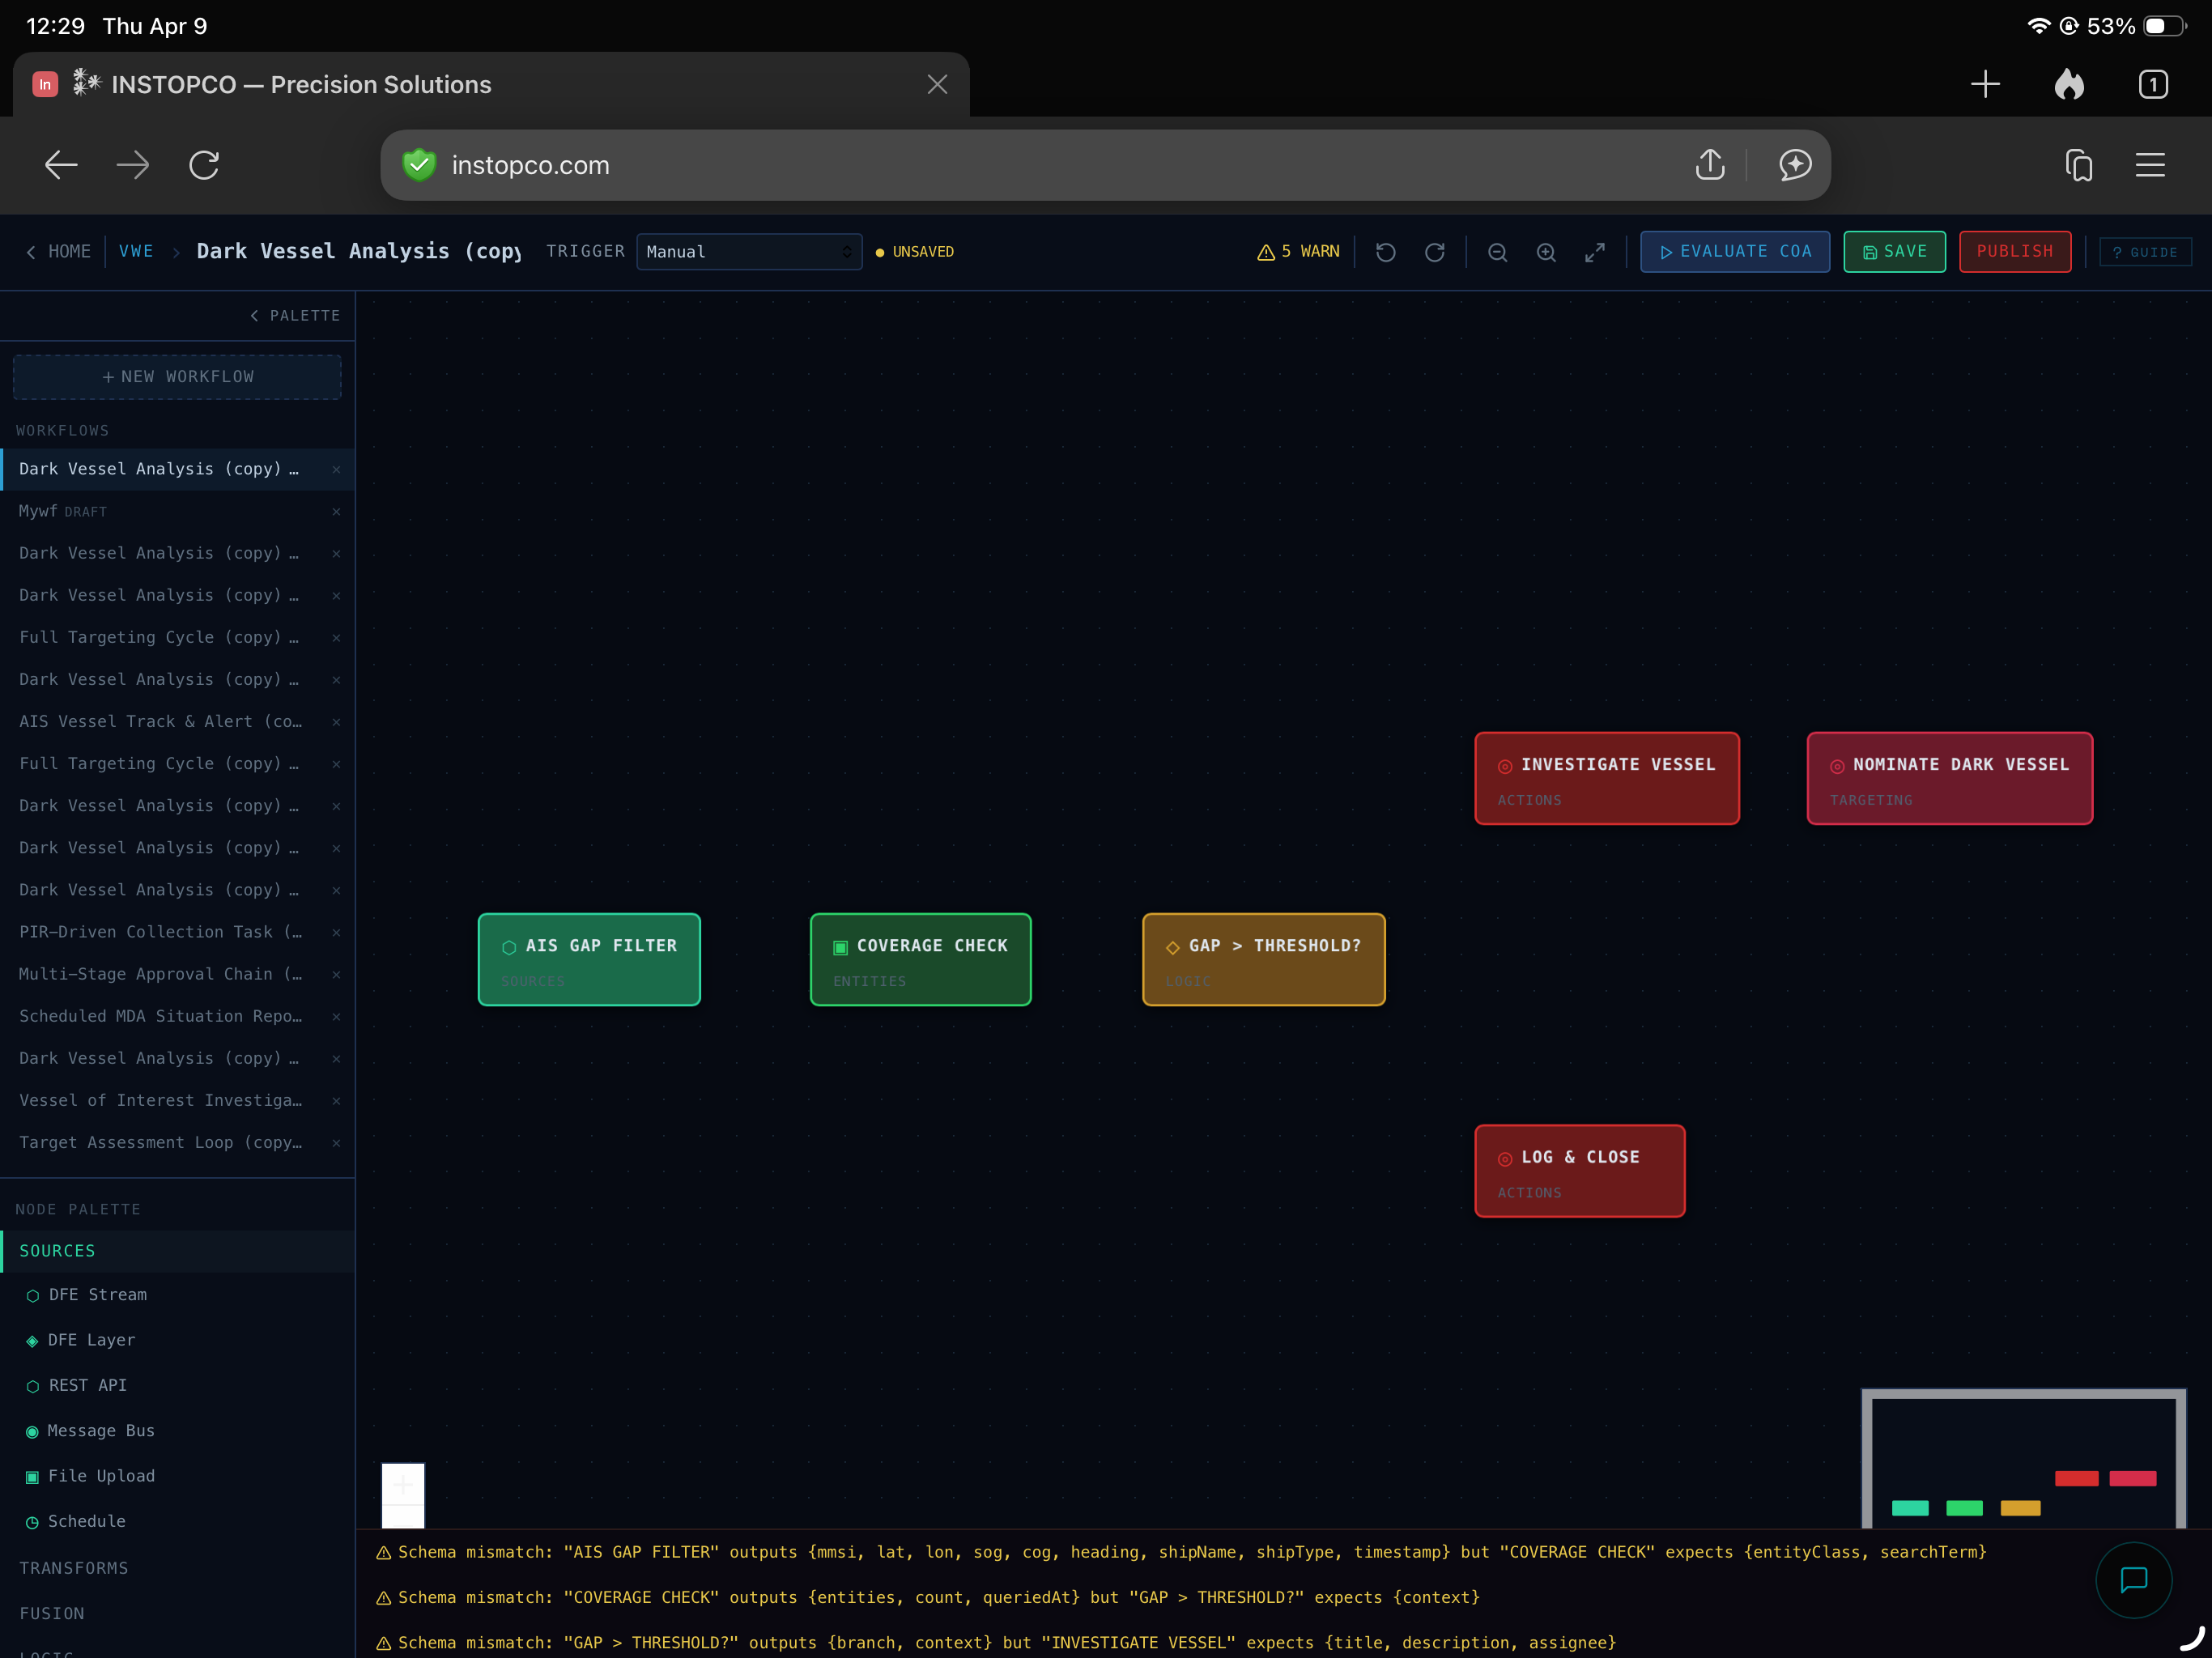Open PIR-Driven Collection Task workflow
Viewport: 2212px width, 1658px height.
tap(177, 932)
